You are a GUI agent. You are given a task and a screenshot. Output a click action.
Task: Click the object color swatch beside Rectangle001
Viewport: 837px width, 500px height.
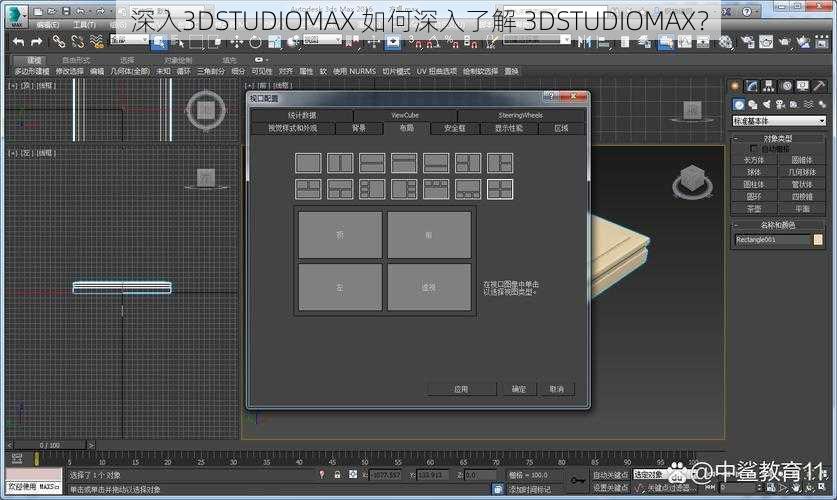(818, 240)
